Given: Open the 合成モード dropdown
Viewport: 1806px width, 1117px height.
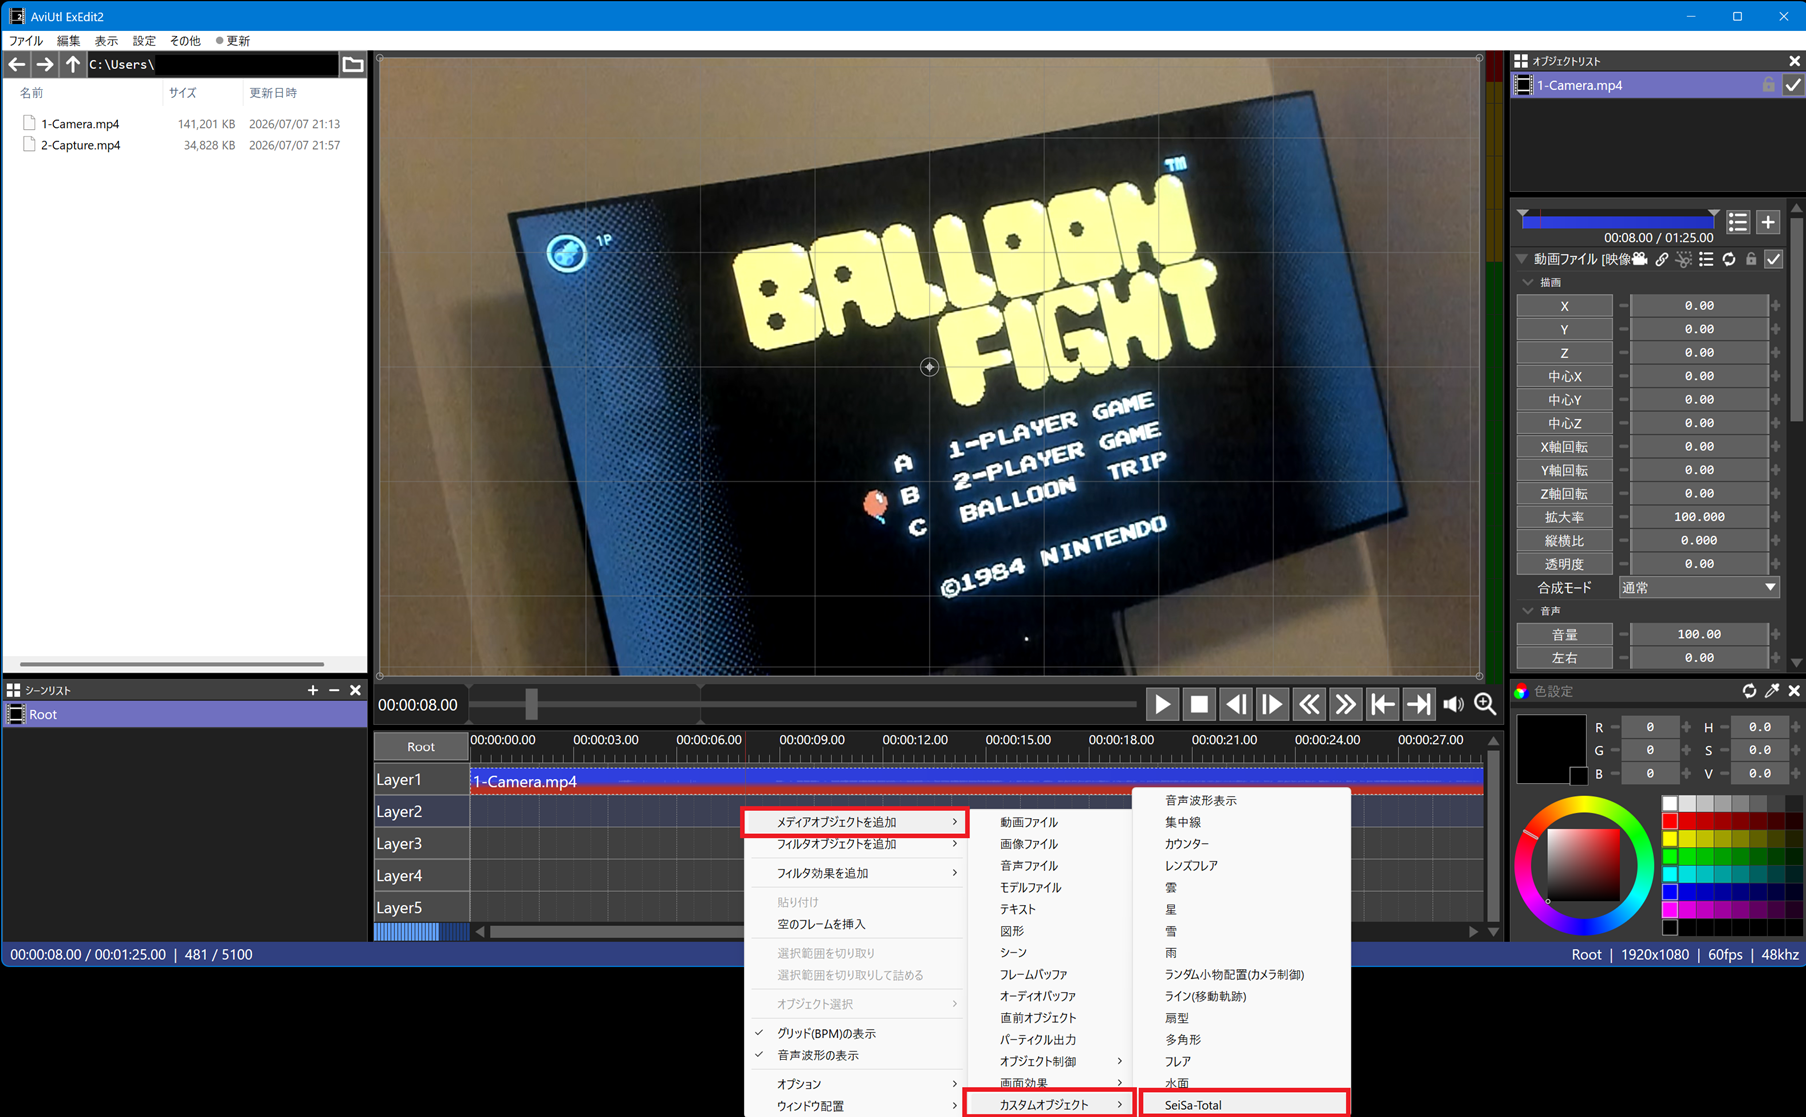Looking at the screenshot, I should [1699, 588].
